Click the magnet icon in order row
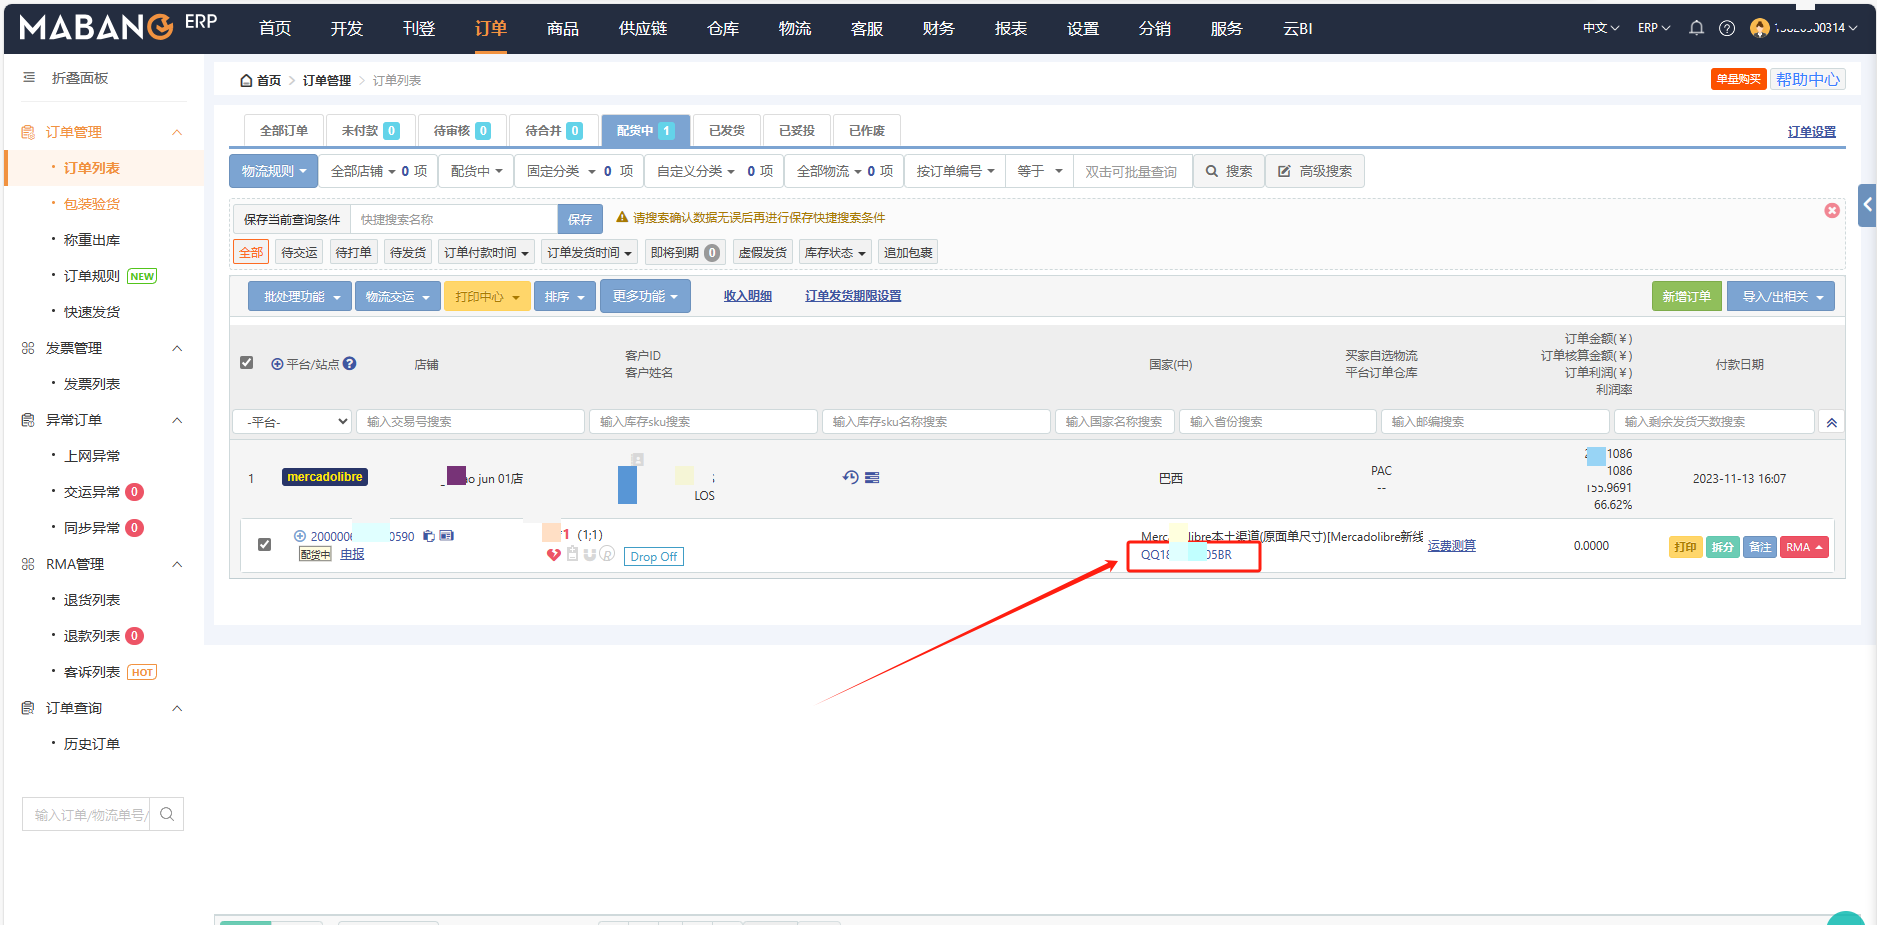Screen dimensions: 1877x925 [590, 554]
